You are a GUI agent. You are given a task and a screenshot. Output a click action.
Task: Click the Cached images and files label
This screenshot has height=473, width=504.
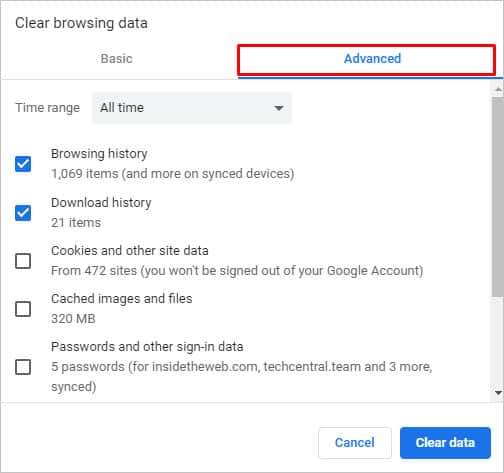[x=122, y=299]
